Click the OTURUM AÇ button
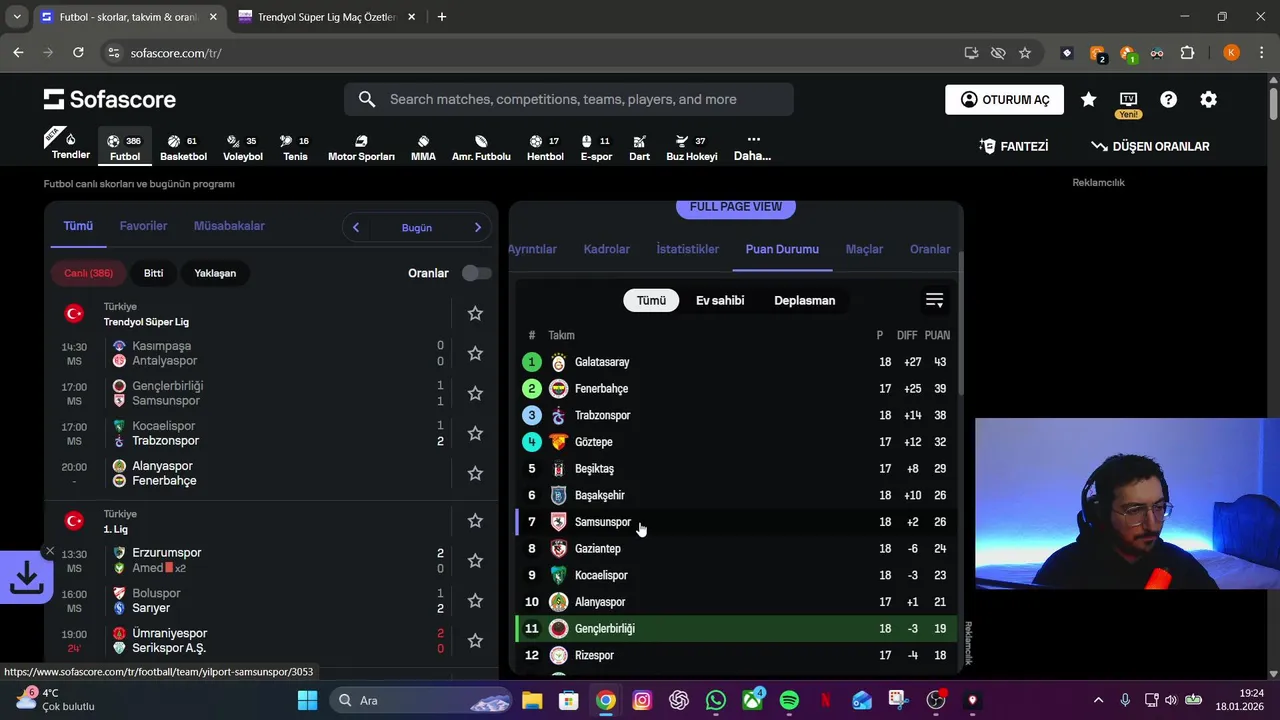1280x720 pixels. [1004, 99]
